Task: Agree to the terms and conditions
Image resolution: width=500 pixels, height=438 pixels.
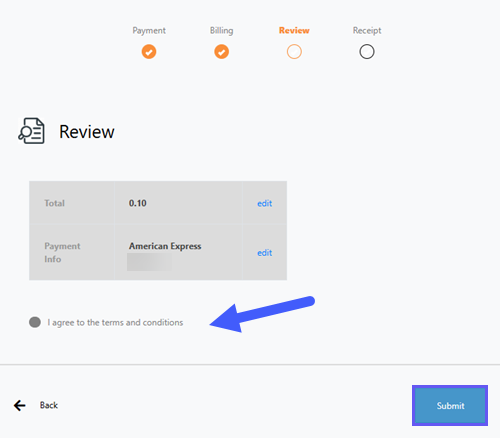Action: pos(35,322)
